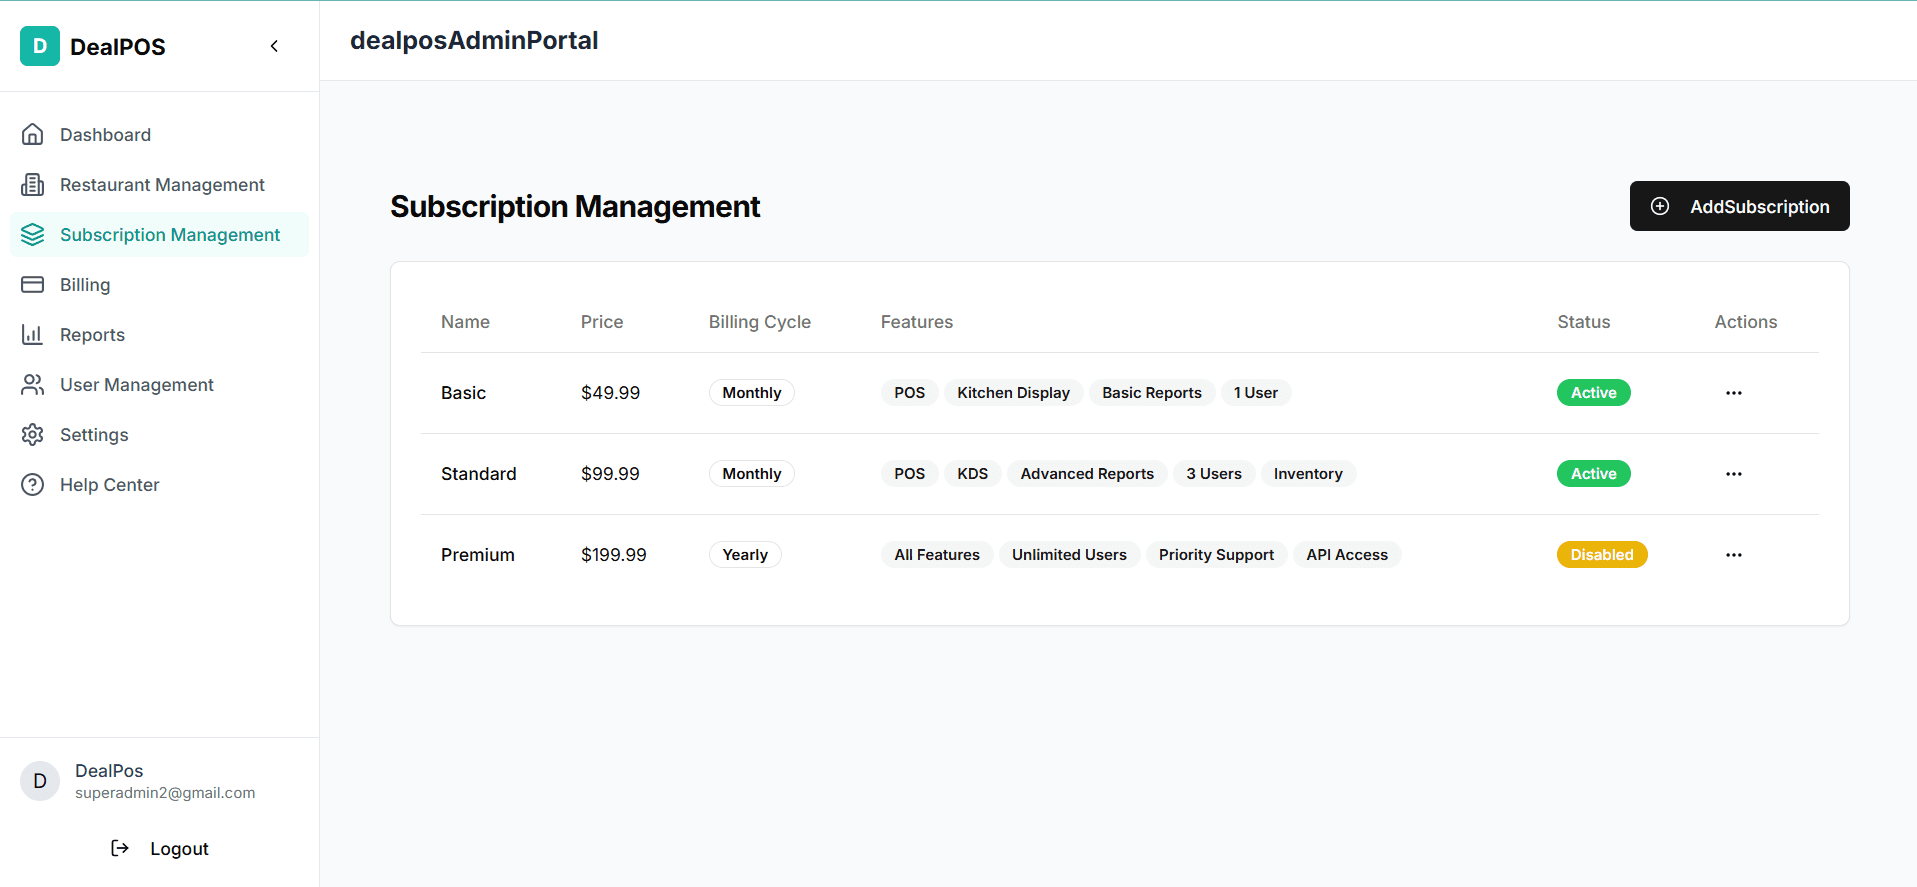Collapse the sidebar with the chevron arrow
Screen dimensions: 1917x887
click(274, 46)
